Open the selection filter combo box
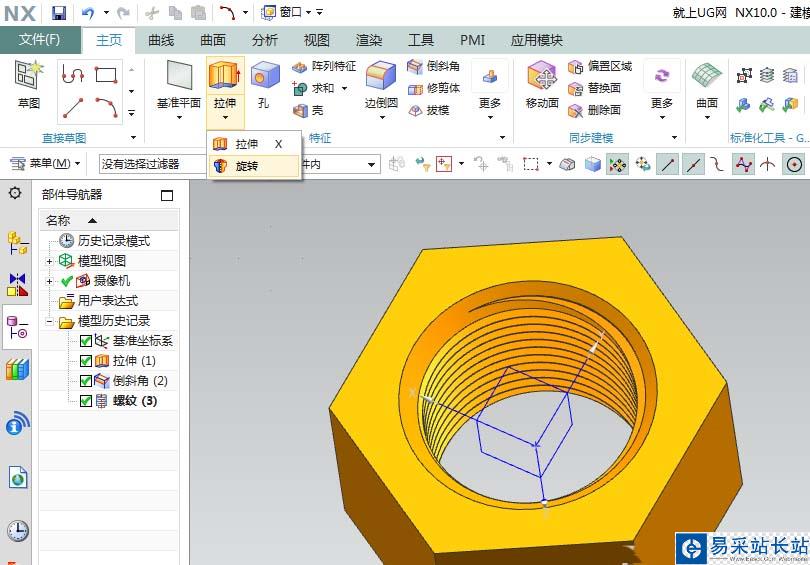This screenshot has width=810, height=565. point(152,164)
